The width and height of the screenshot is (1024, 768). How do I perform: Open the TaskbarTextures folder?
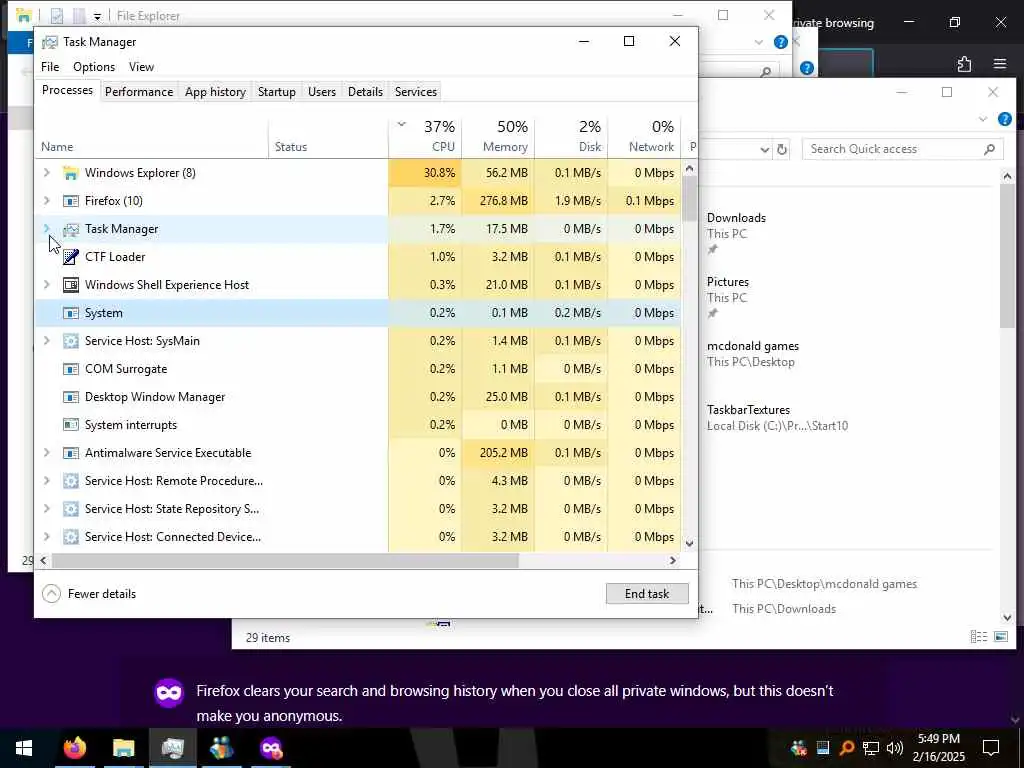tap(748, 410)
